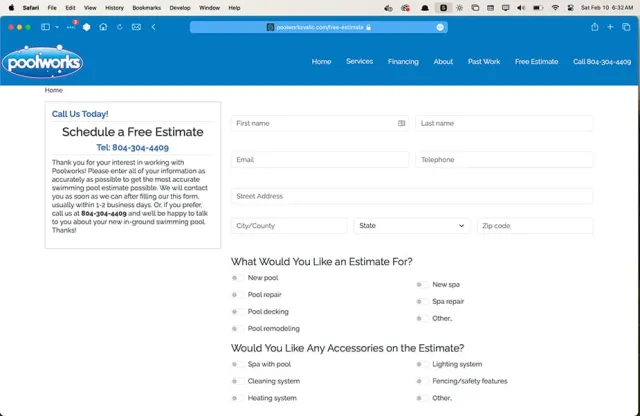Go back with the back arrow

tap(153, 27)
